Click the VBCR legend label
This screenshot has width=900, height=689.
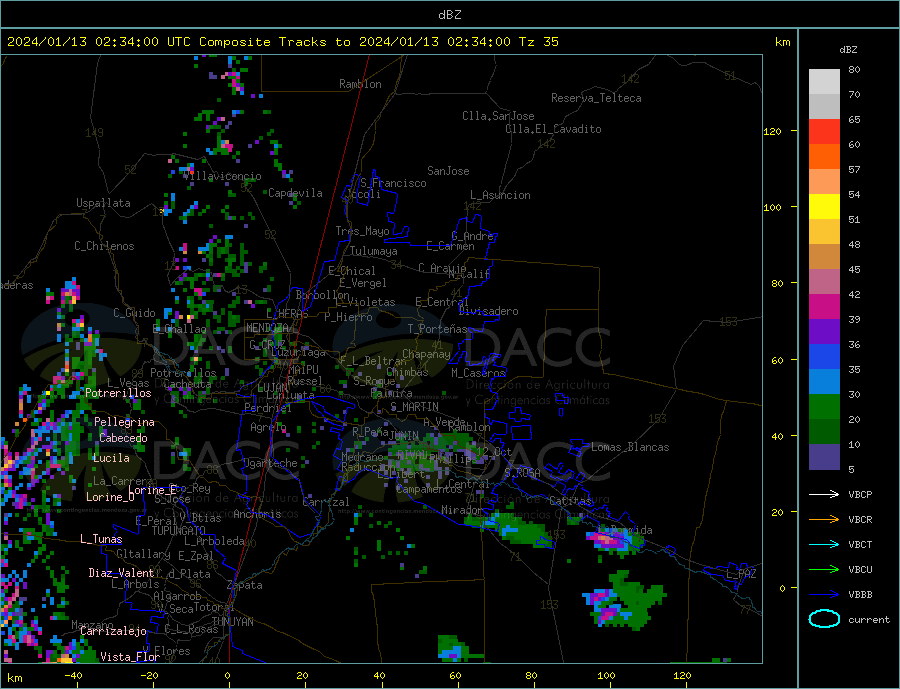[860, 520]
